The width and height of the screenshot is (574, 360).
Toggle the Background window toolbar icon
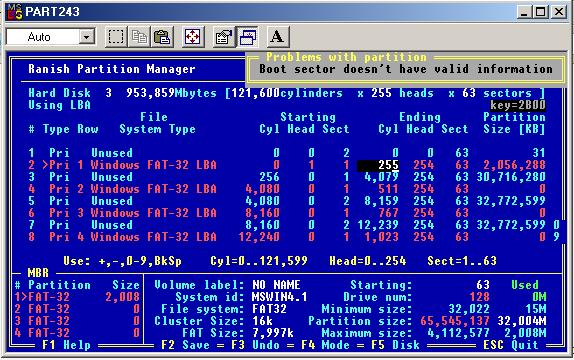tap(247, 37)
